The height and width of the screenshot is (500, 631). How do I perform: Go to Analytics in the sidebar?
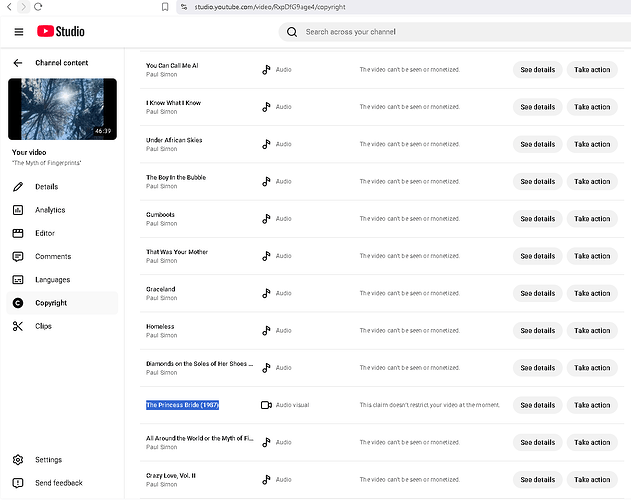click(x=50, y=210)
